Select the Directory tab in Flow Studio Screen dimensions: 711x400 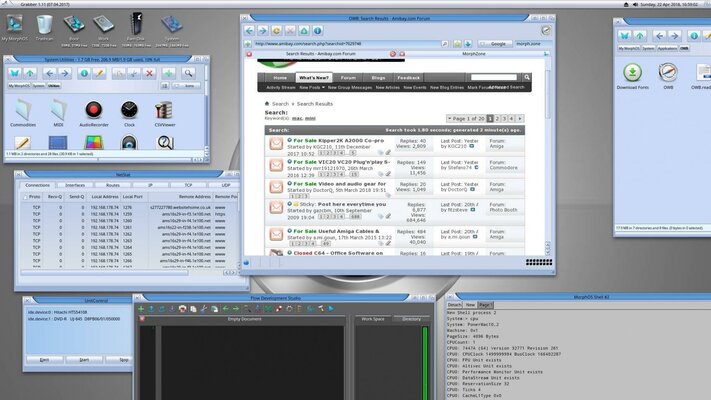pyautogui.click(x=411, y=319)
